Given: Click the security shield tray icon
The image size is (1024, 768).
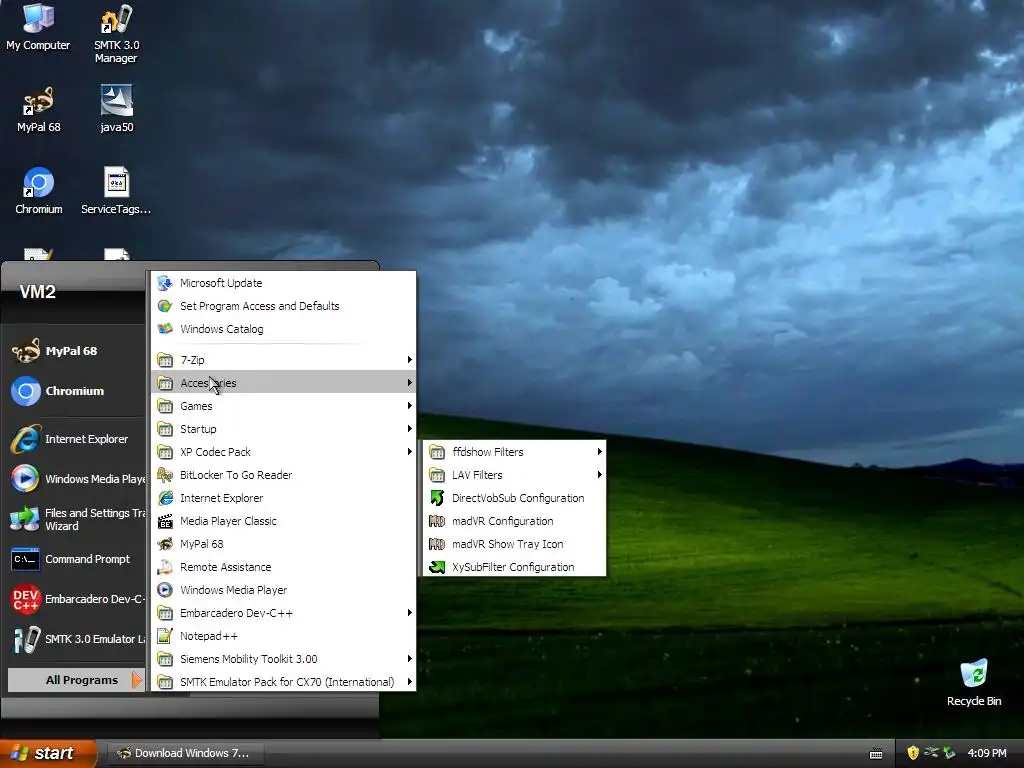Looking at the screenshot, I should 913,753.
